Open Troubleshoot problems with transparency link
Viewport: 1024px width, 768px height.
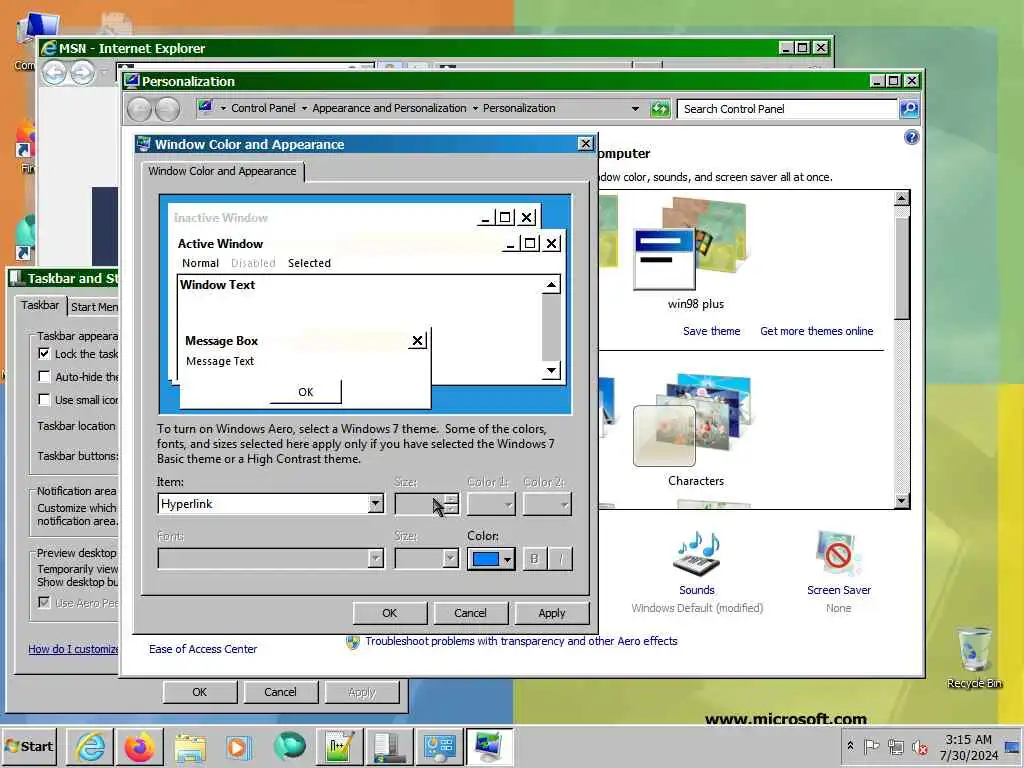click(x=520, y=641)
